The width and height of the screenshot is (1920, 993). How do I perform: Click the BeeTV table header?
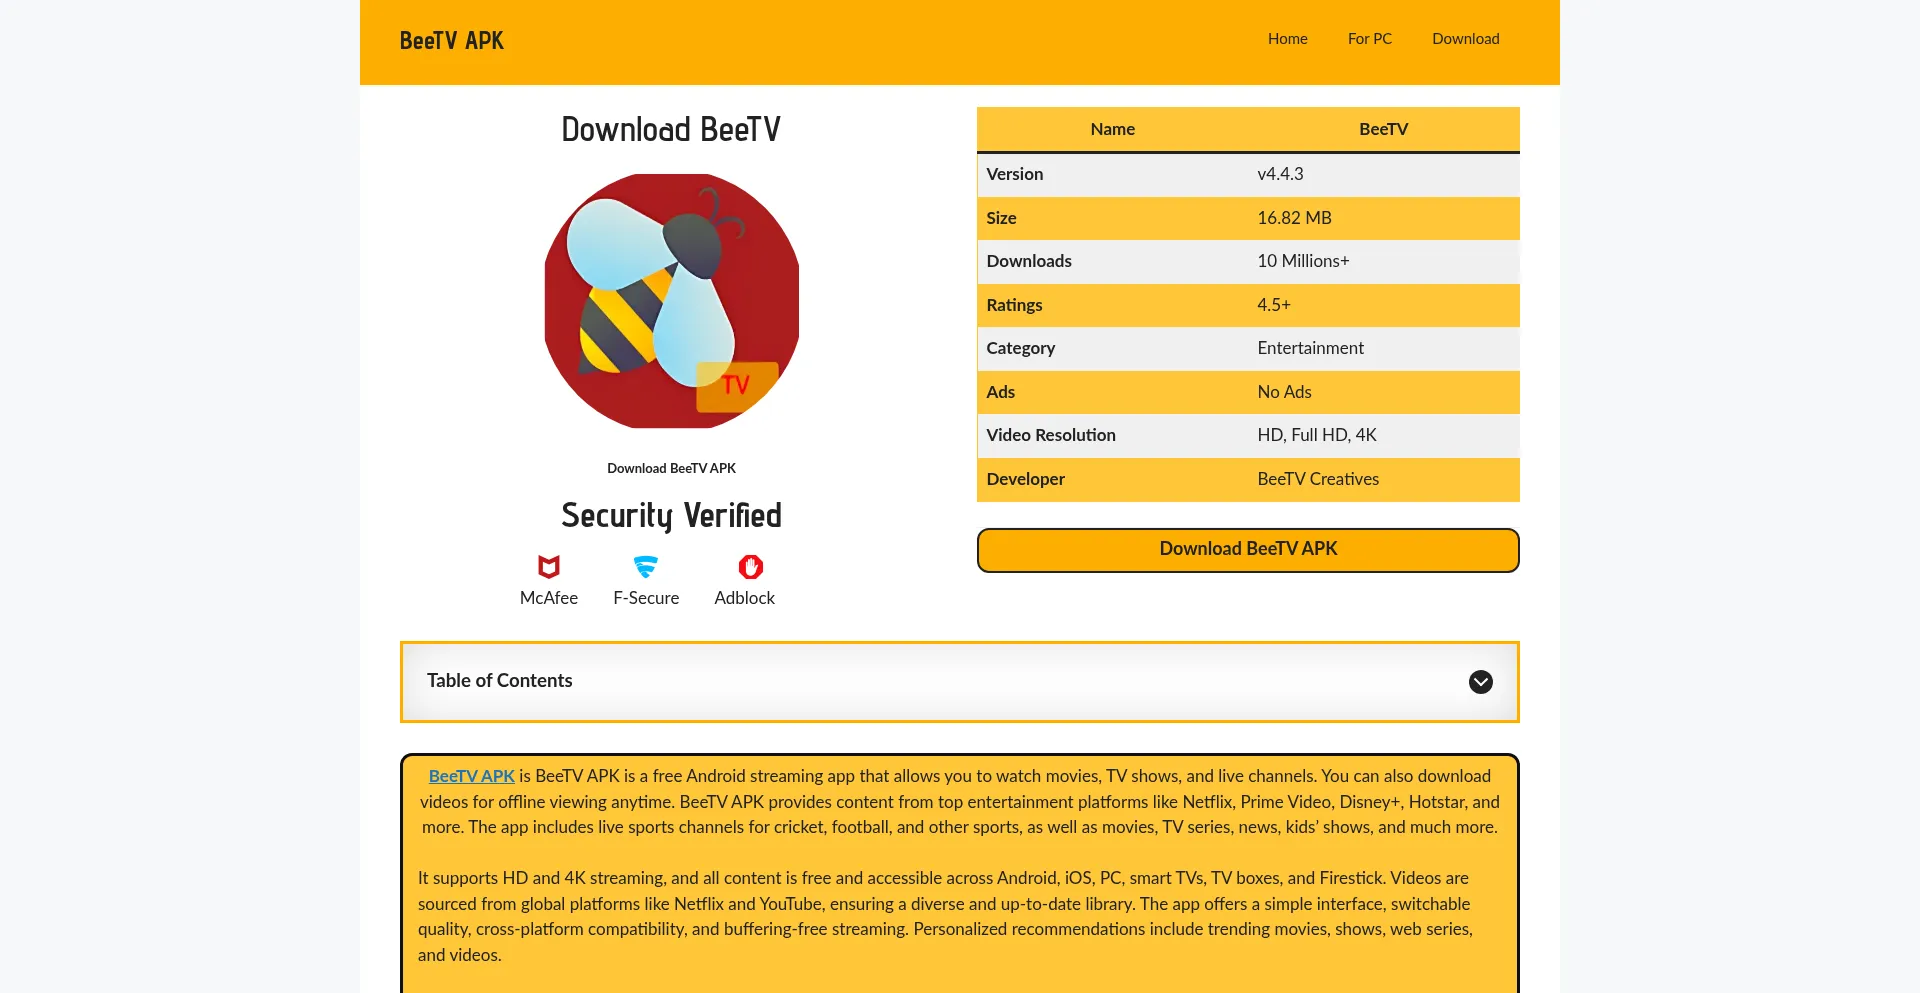click(x=1383, y=129)
